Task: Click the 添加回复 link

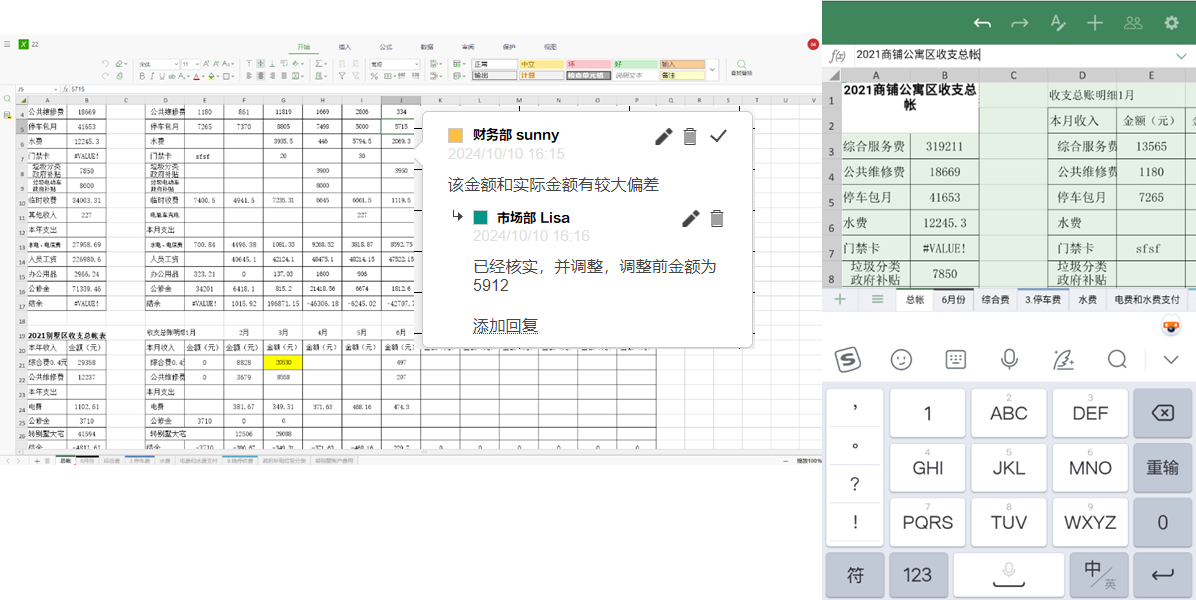Action: (505, 326)
